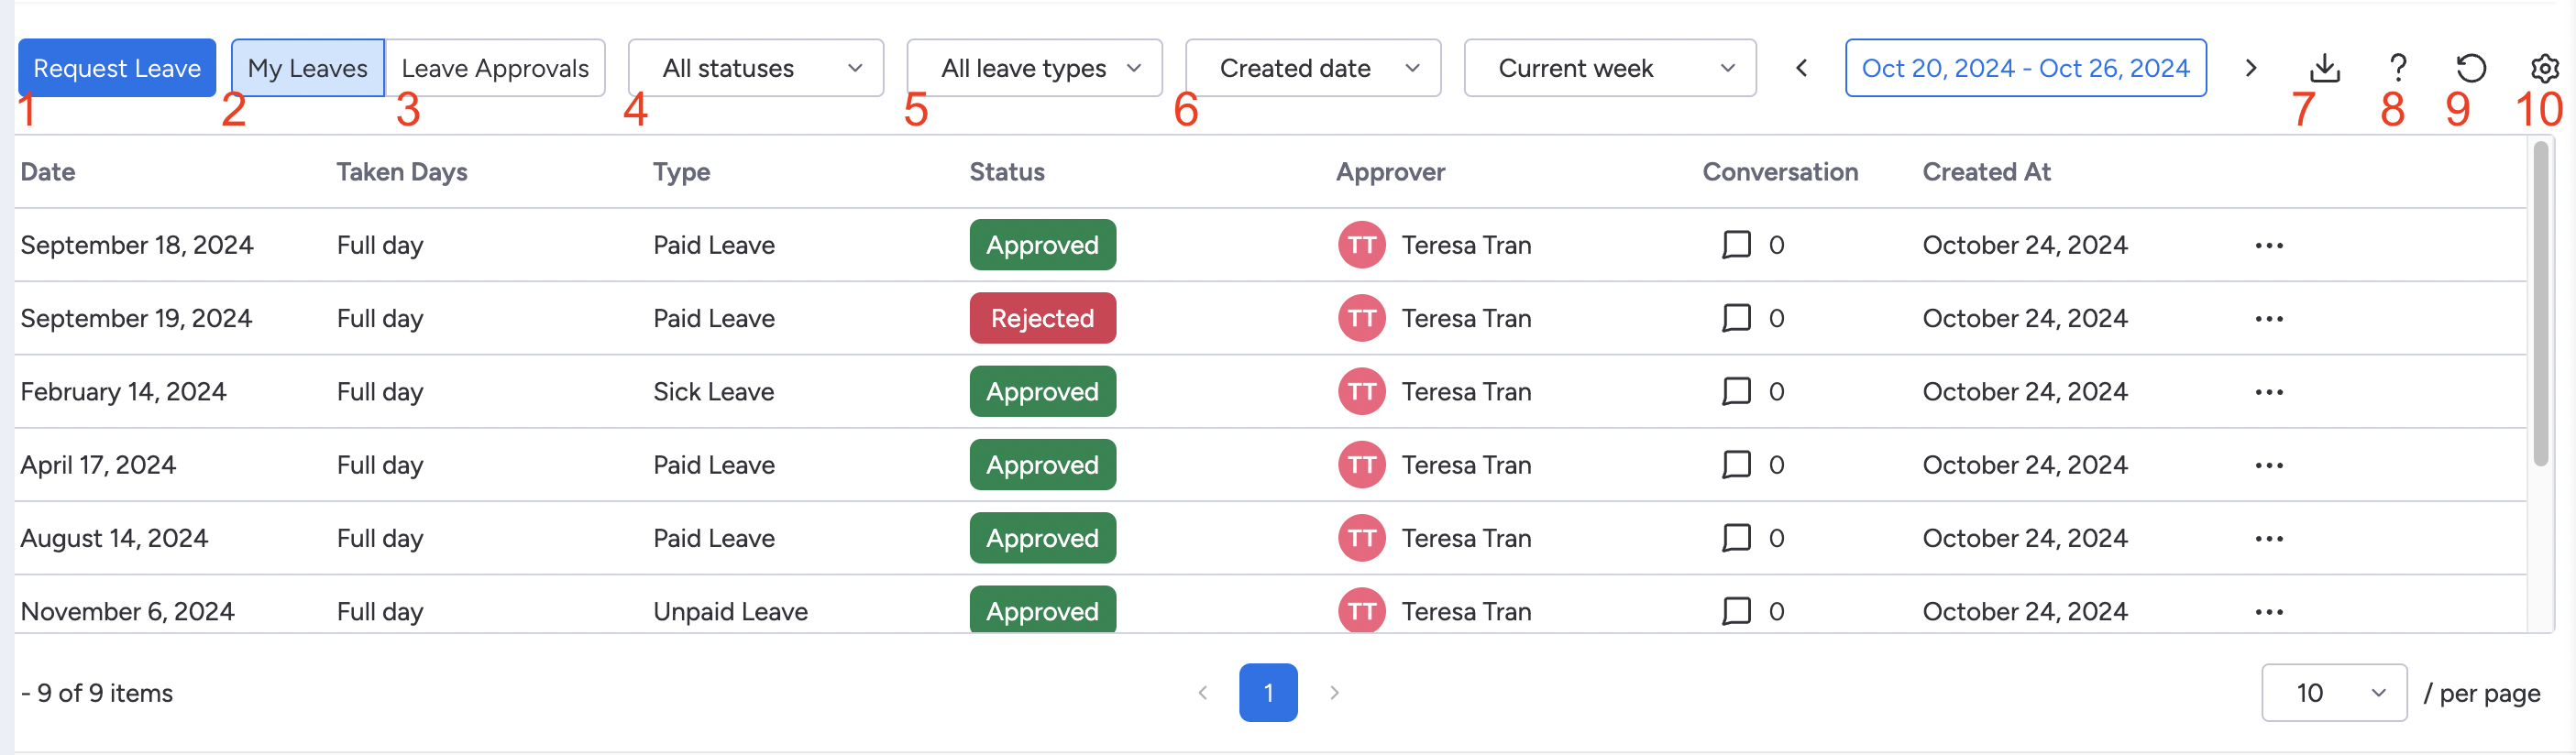Open more options for September 19 row

(2268, 319)
